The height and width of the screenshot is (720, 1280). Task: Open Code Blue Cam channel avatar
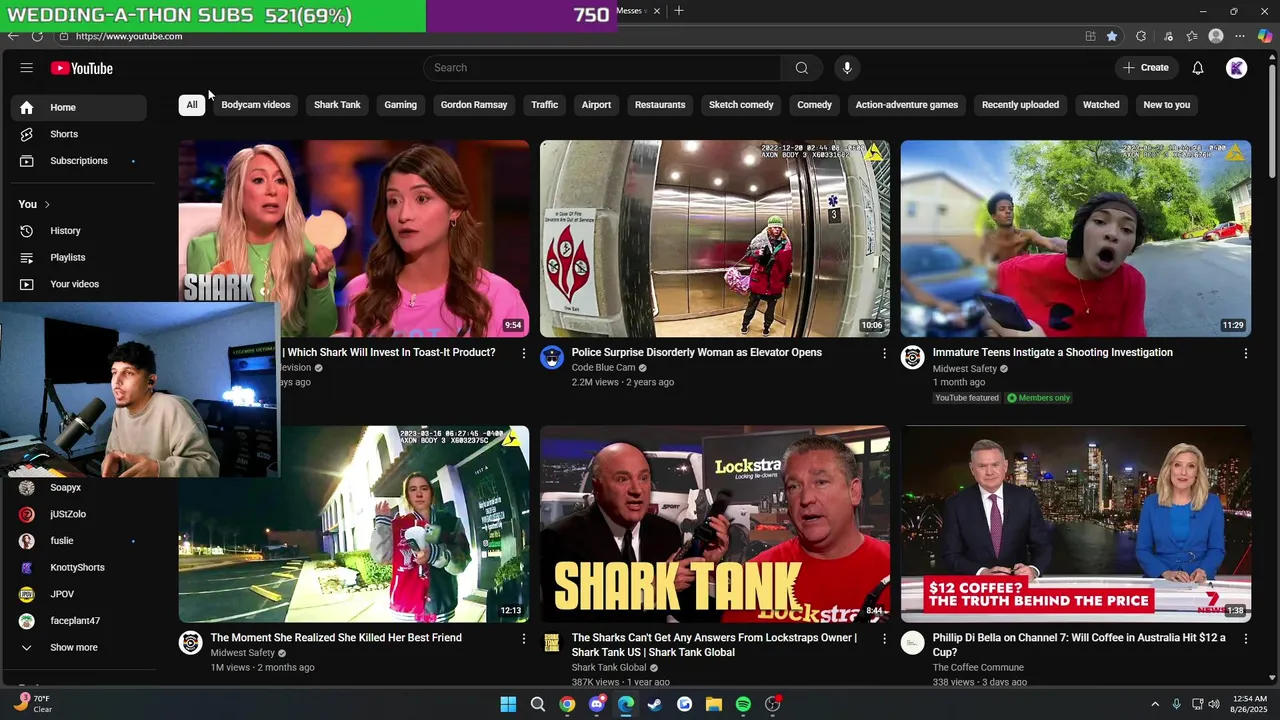(552, 358)
